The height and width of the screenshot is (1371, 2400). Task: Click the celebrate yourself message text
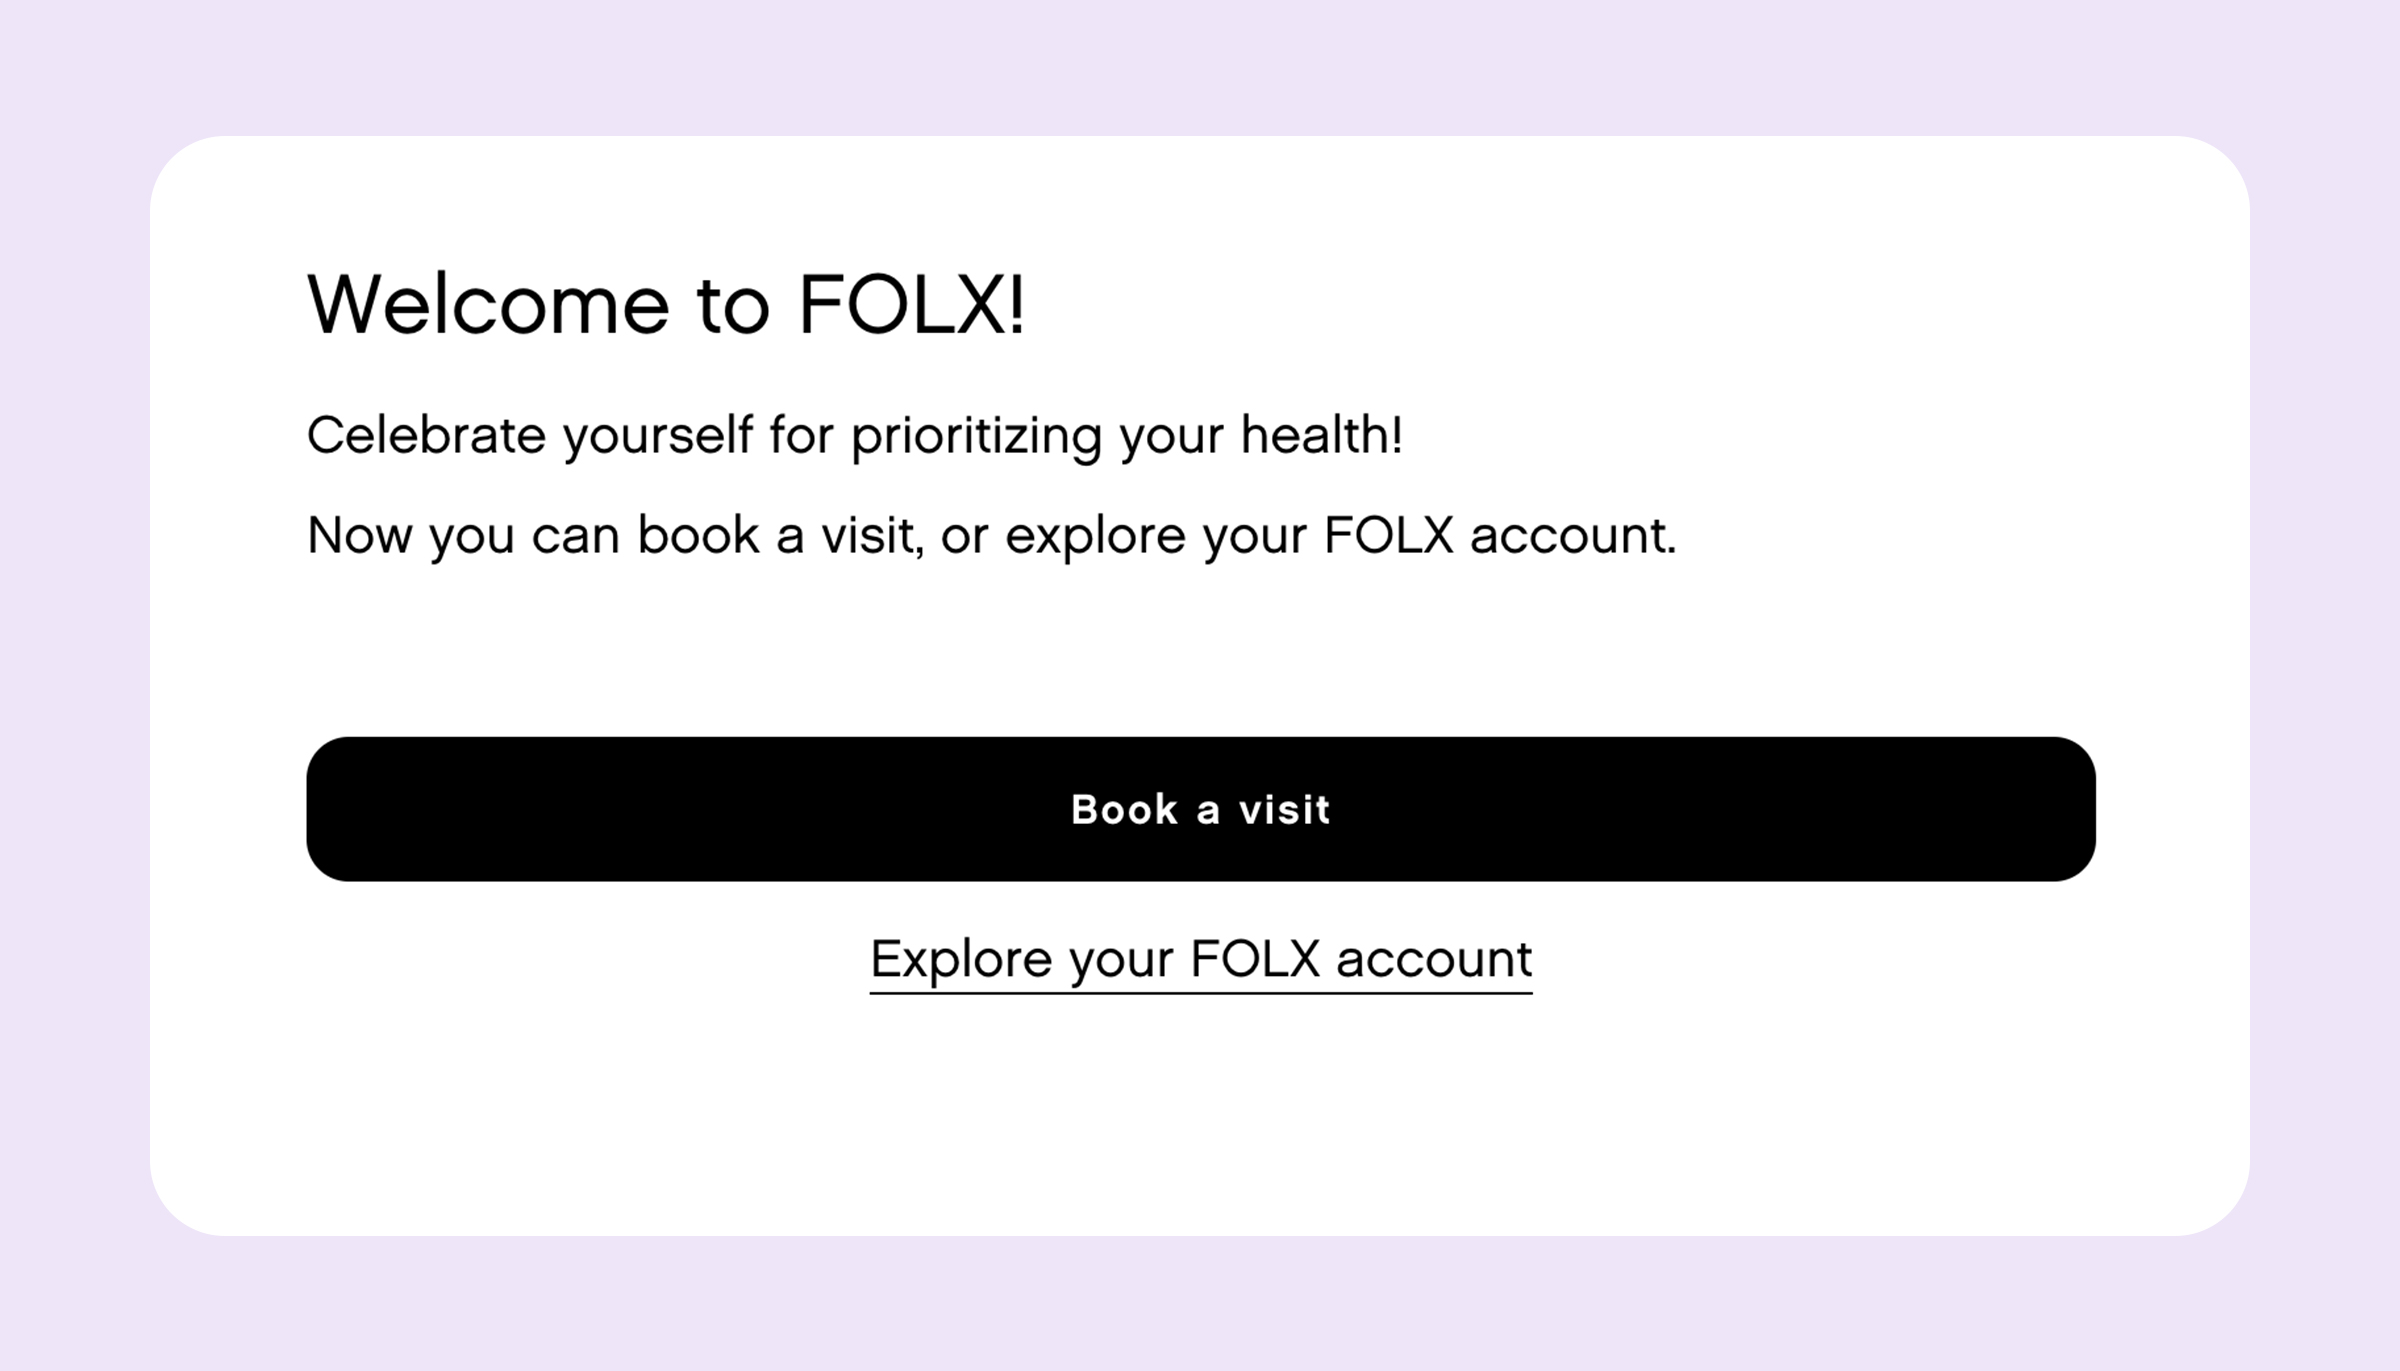855,433
